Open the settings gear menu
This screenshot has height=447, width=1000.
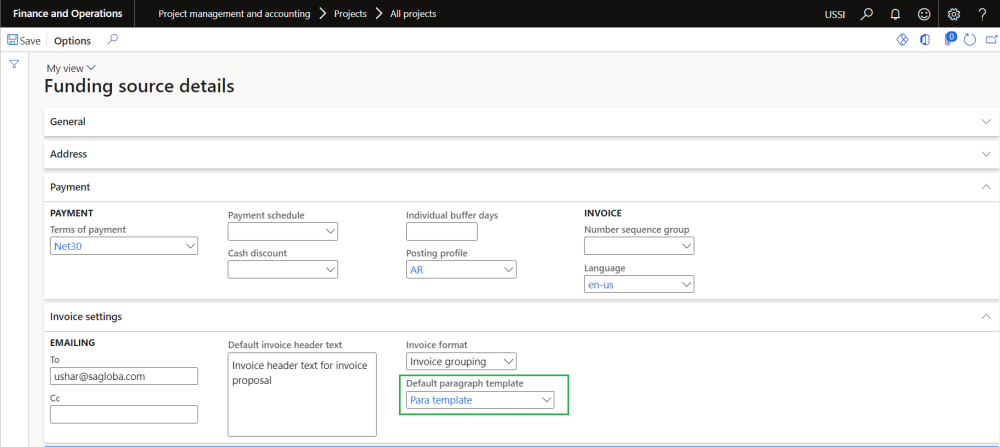(954, 14)
